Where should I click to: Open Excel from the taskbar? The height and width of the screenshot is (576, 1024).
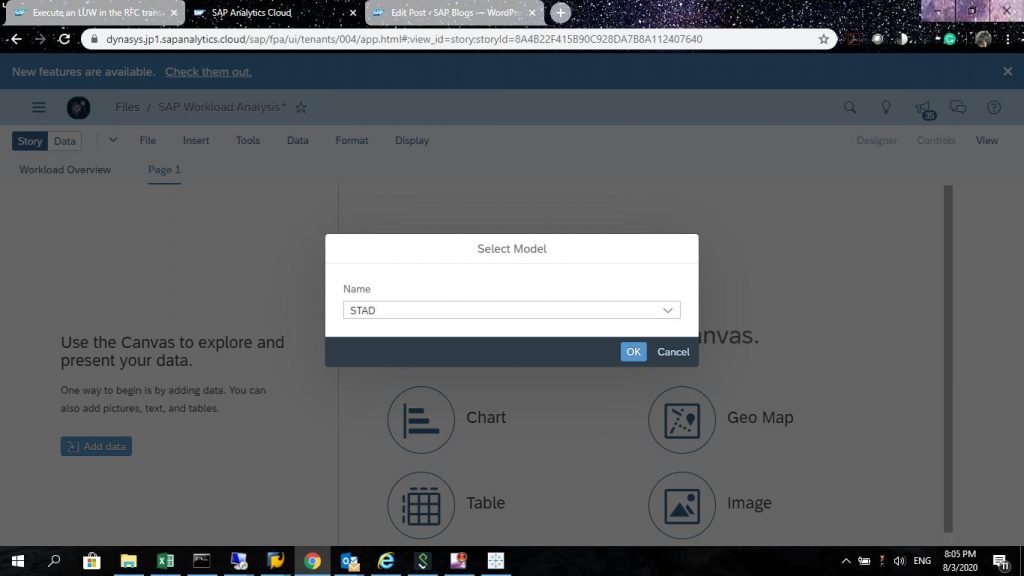pos(165,561)
